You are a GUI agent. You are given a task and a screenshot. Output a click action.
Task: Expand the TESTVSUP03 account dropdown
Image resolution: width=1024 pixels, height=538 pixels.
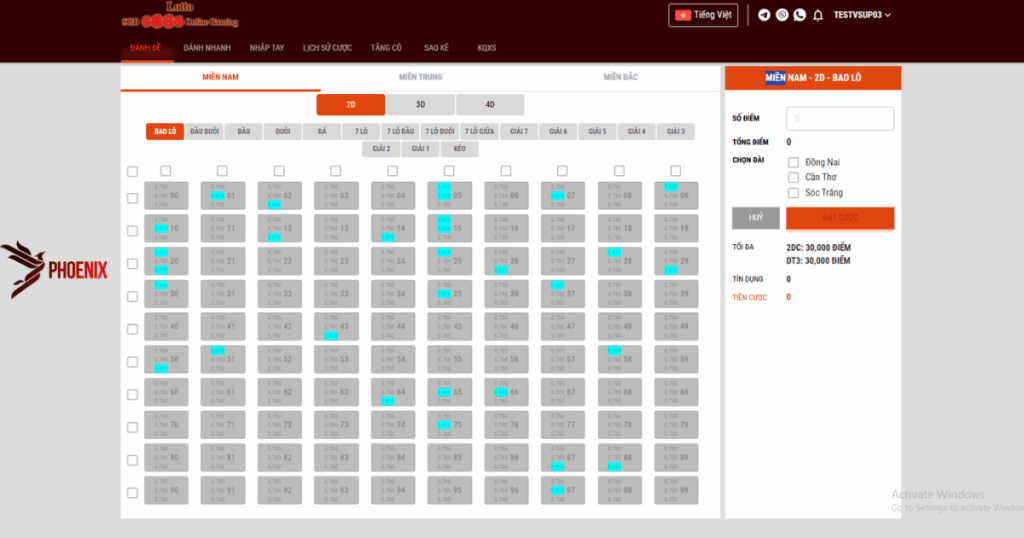point(862,15)
